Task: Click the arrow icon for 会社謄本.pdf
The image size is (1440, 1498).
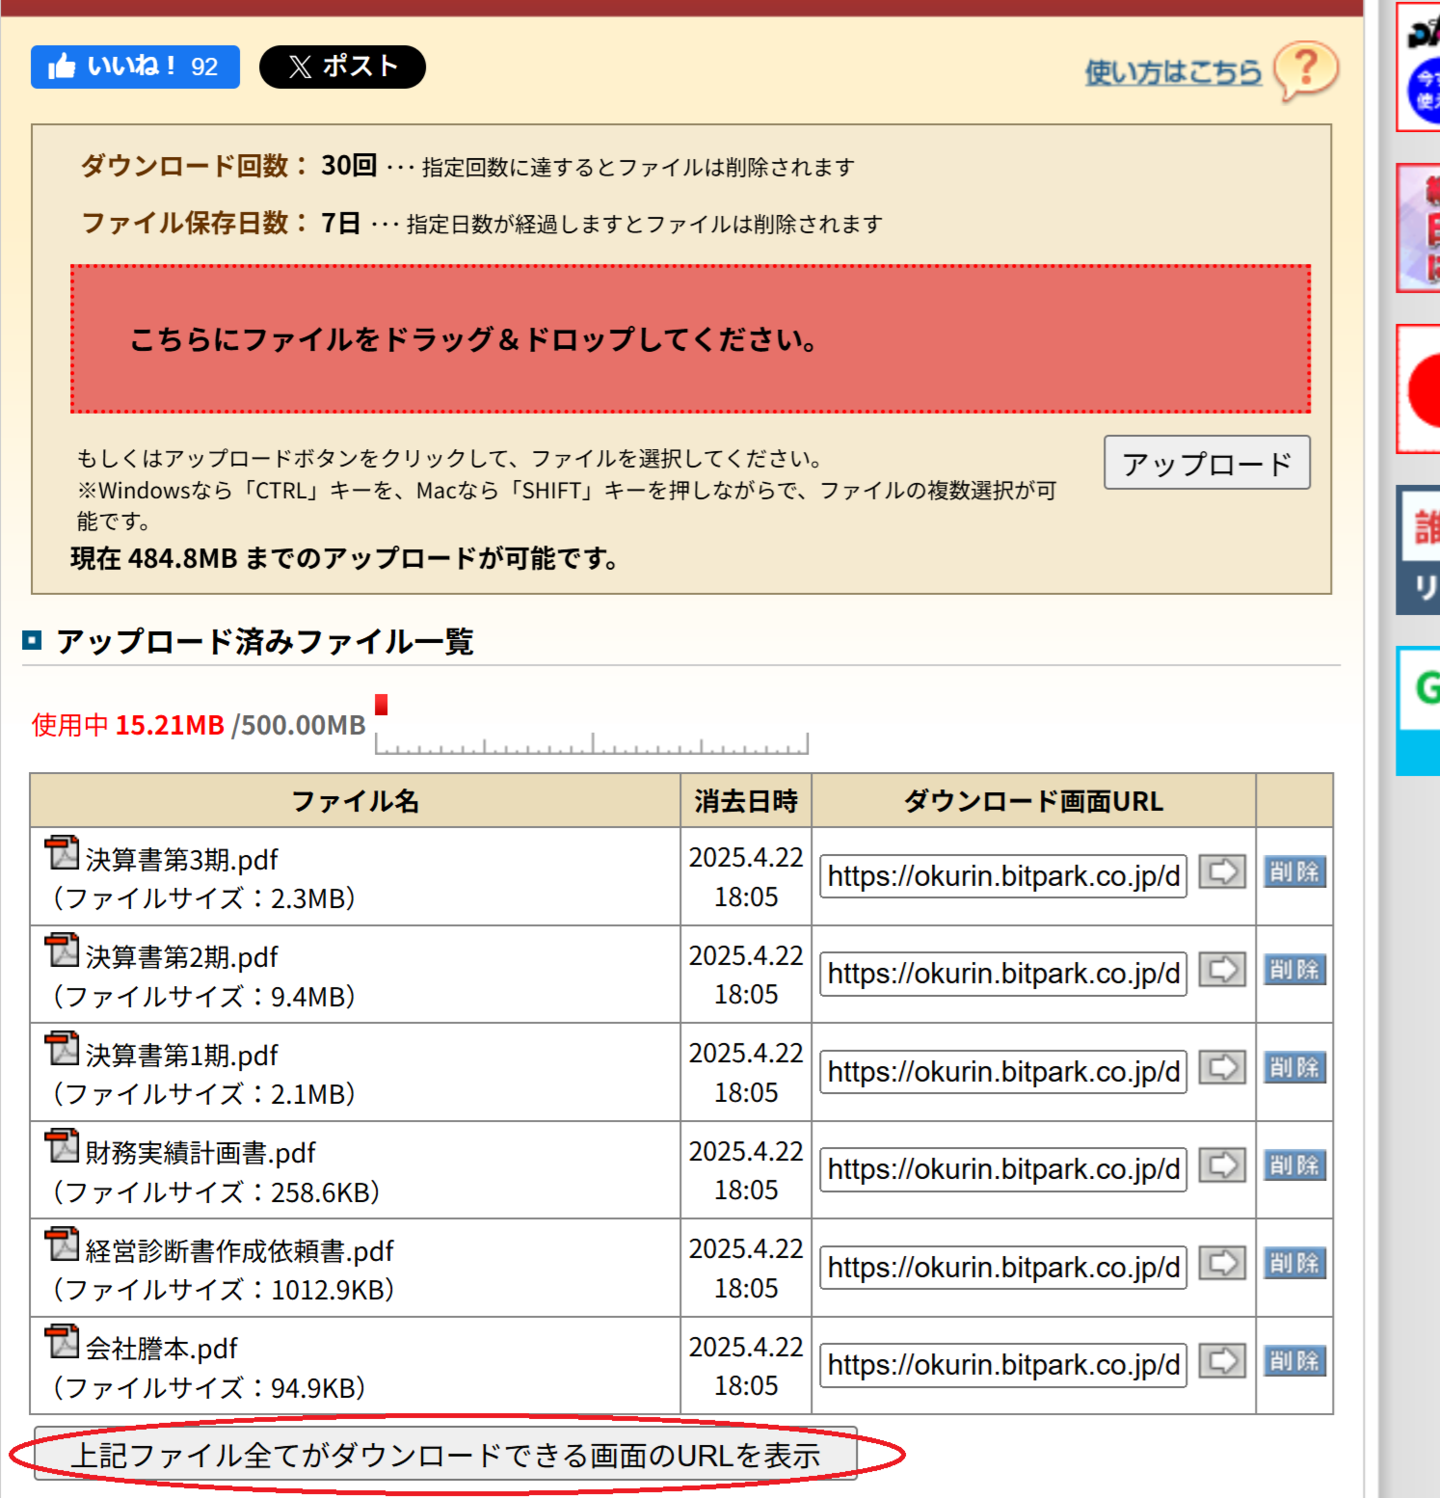Action: [1221, 1362]
